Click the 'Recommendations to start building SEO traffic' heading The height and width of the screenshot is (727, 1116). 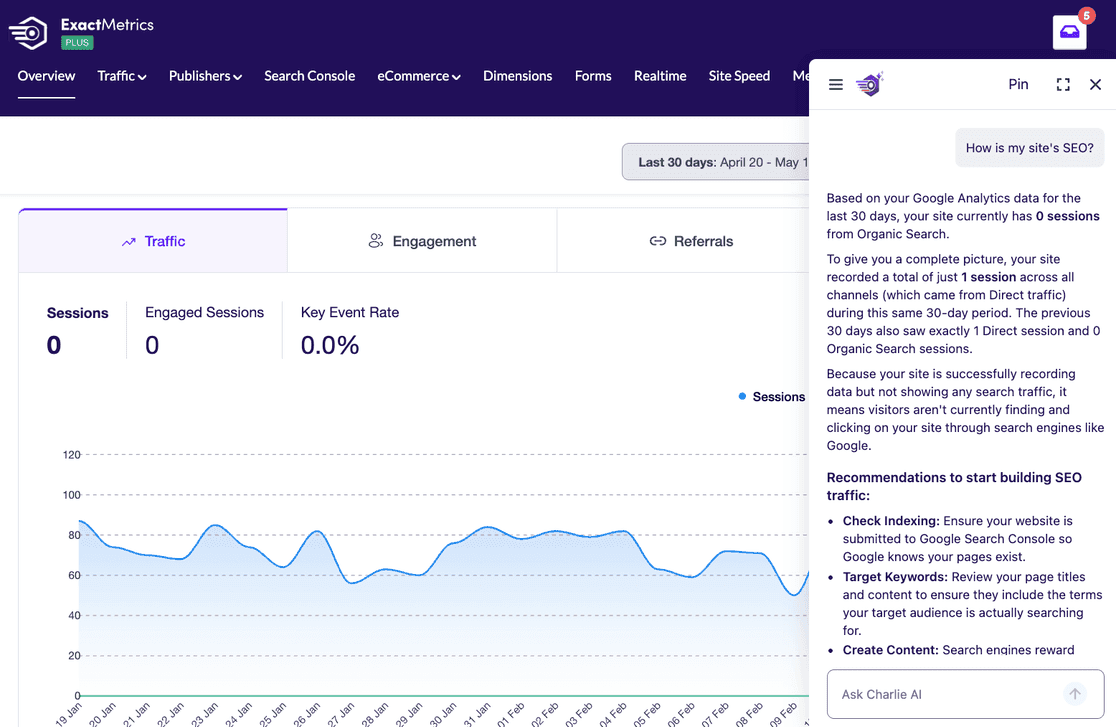click(954, 486)
